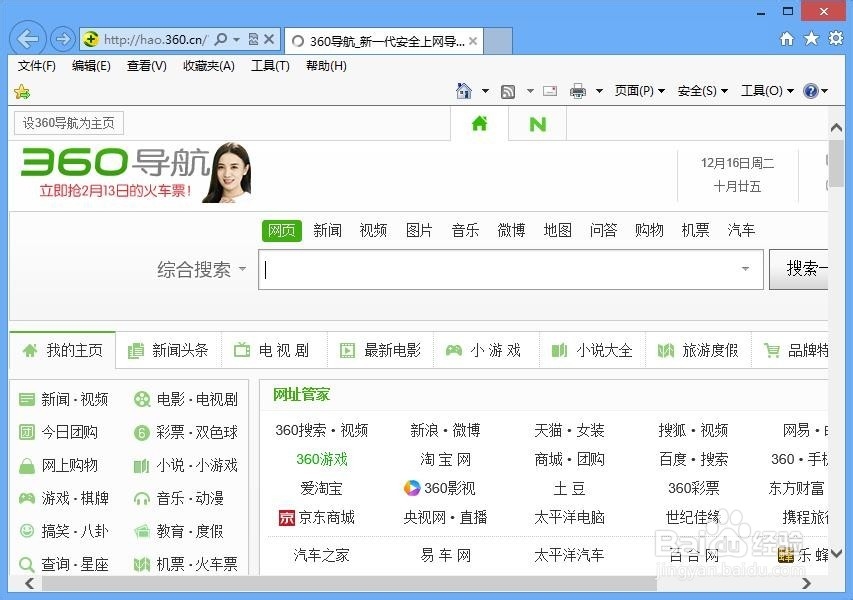Open the 查看(V) menu
853x600 pixels.
coord(146,66)
